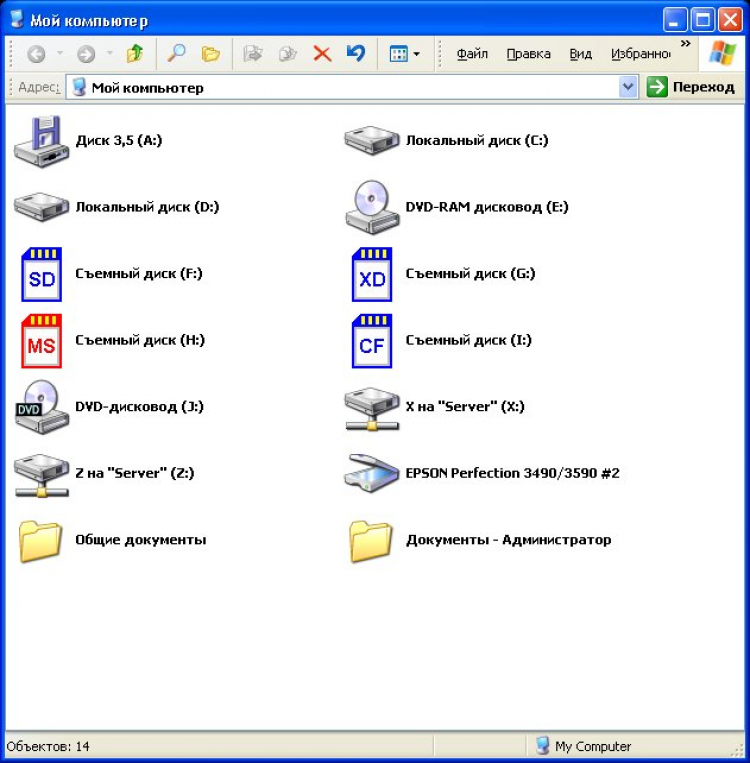Click the Windows flag logo

coord(722,54)
